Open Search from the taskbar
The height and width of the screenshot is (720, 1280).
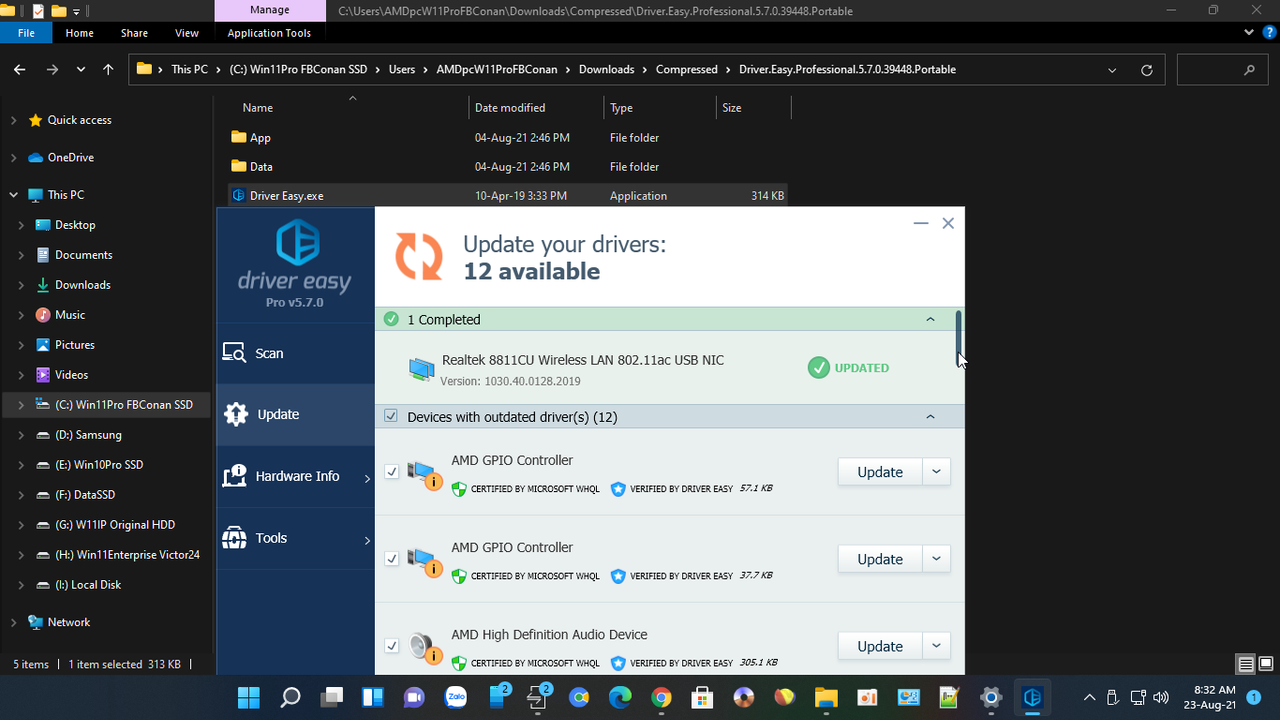[290, 697]
